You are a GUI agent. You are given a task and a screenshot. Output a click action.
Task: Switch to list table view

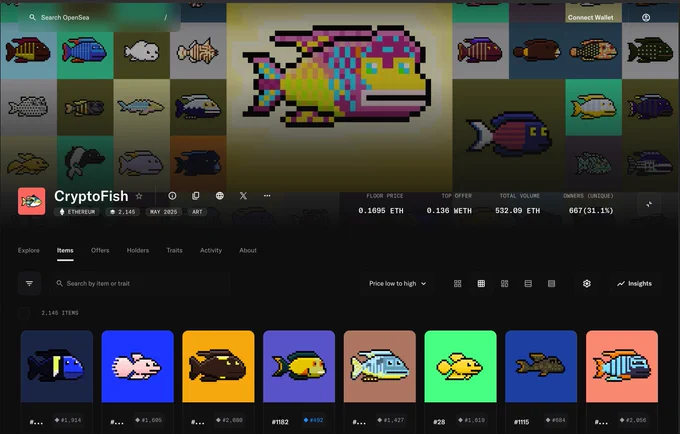tap(528, 284)
